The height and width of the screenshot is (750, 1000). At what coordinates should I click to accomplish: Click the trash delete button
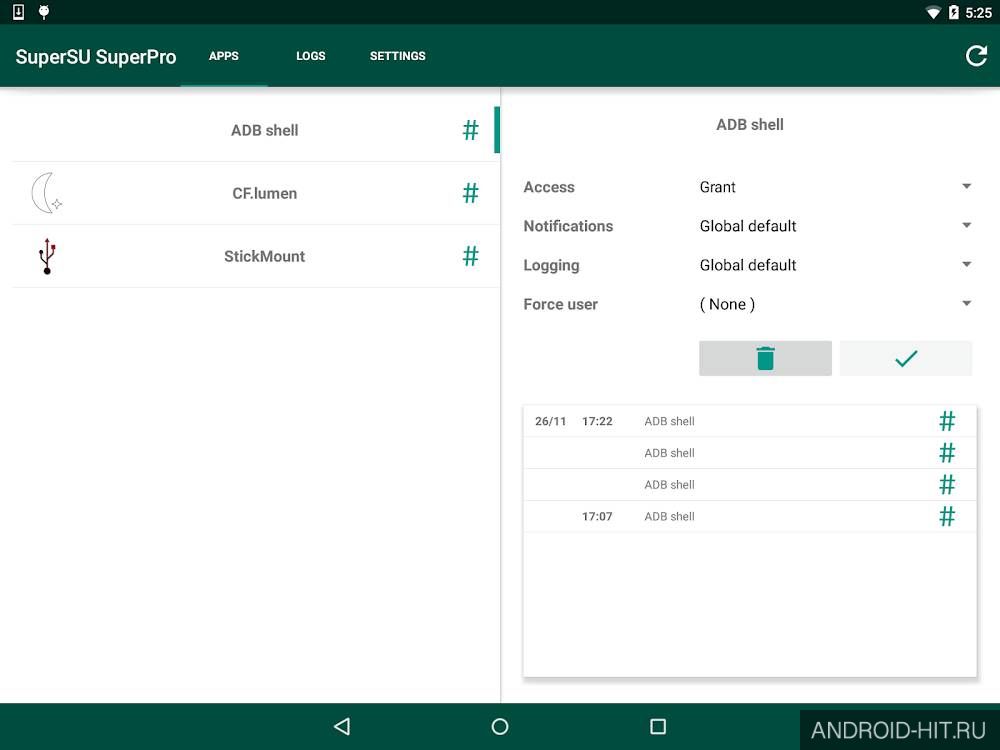(765, 358)
